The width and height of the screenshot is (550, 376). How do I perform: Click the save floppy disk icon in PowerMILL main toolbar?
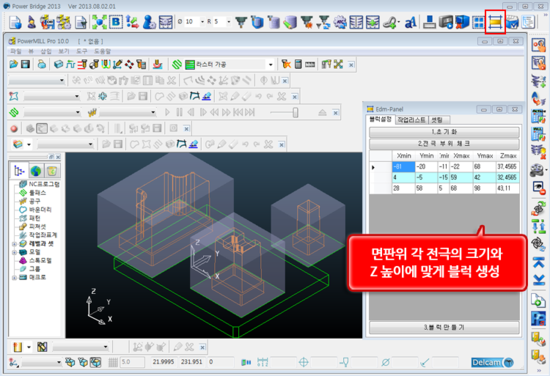point(25,64)
